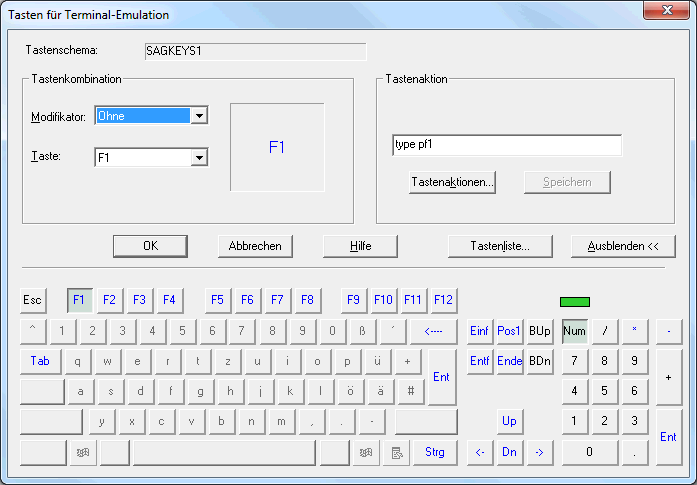Click Ausblenden << to hide keyboard
The width and height of the screenshot is (697, 485).
pyautogui.click(x=623, y=246)
